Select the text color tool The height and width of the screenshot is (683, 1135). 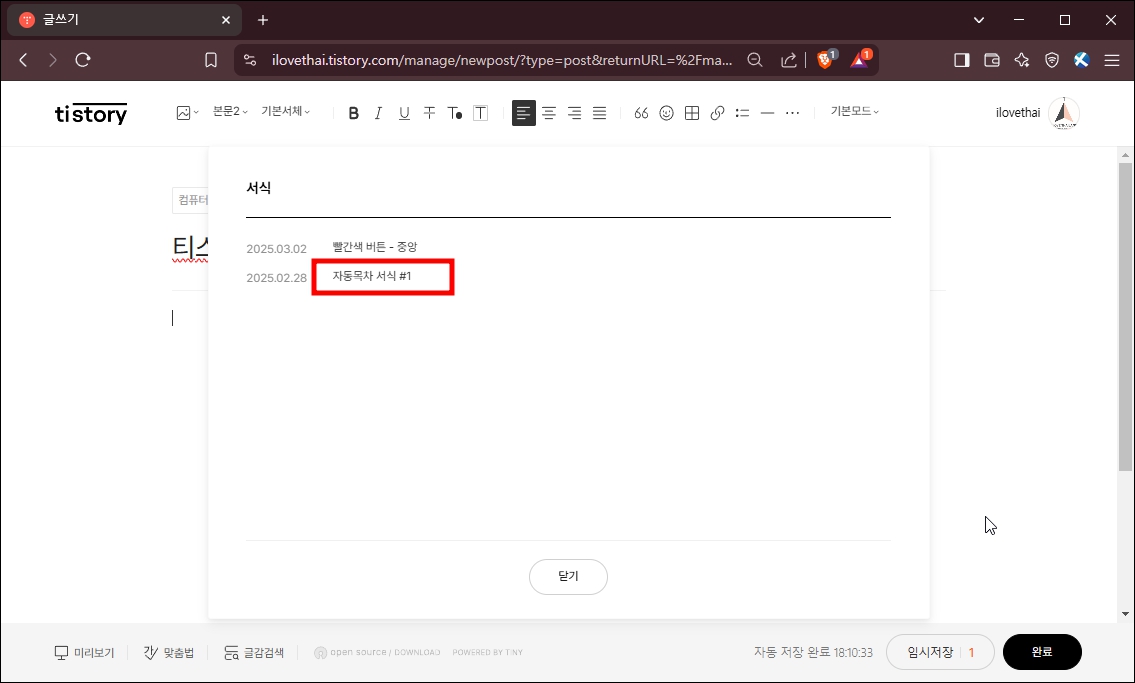[454, 113]
